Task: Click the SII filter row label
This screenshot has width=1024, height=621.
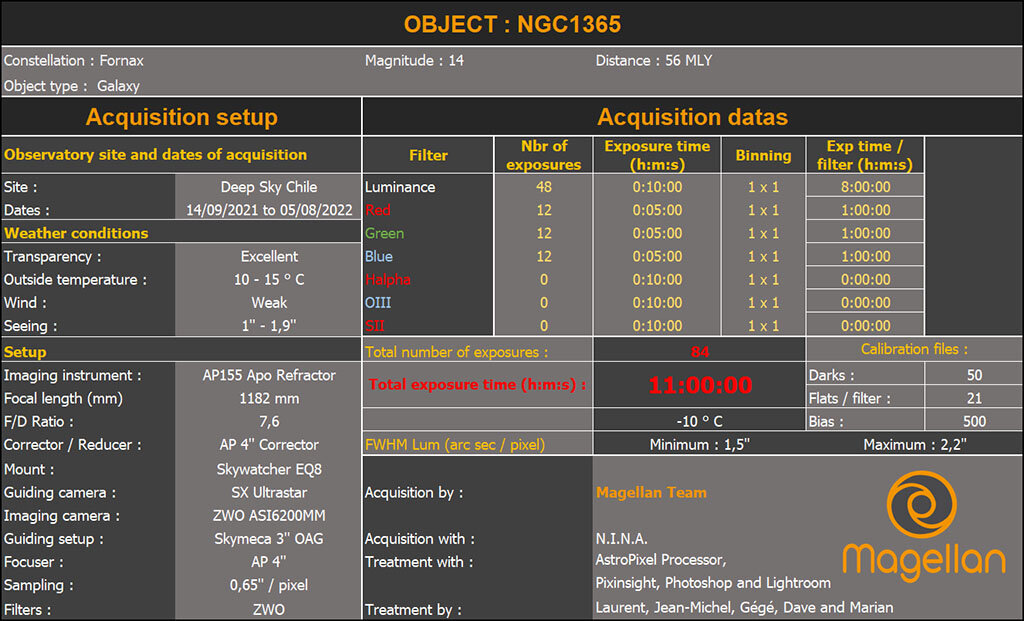Action: [374, 326]
